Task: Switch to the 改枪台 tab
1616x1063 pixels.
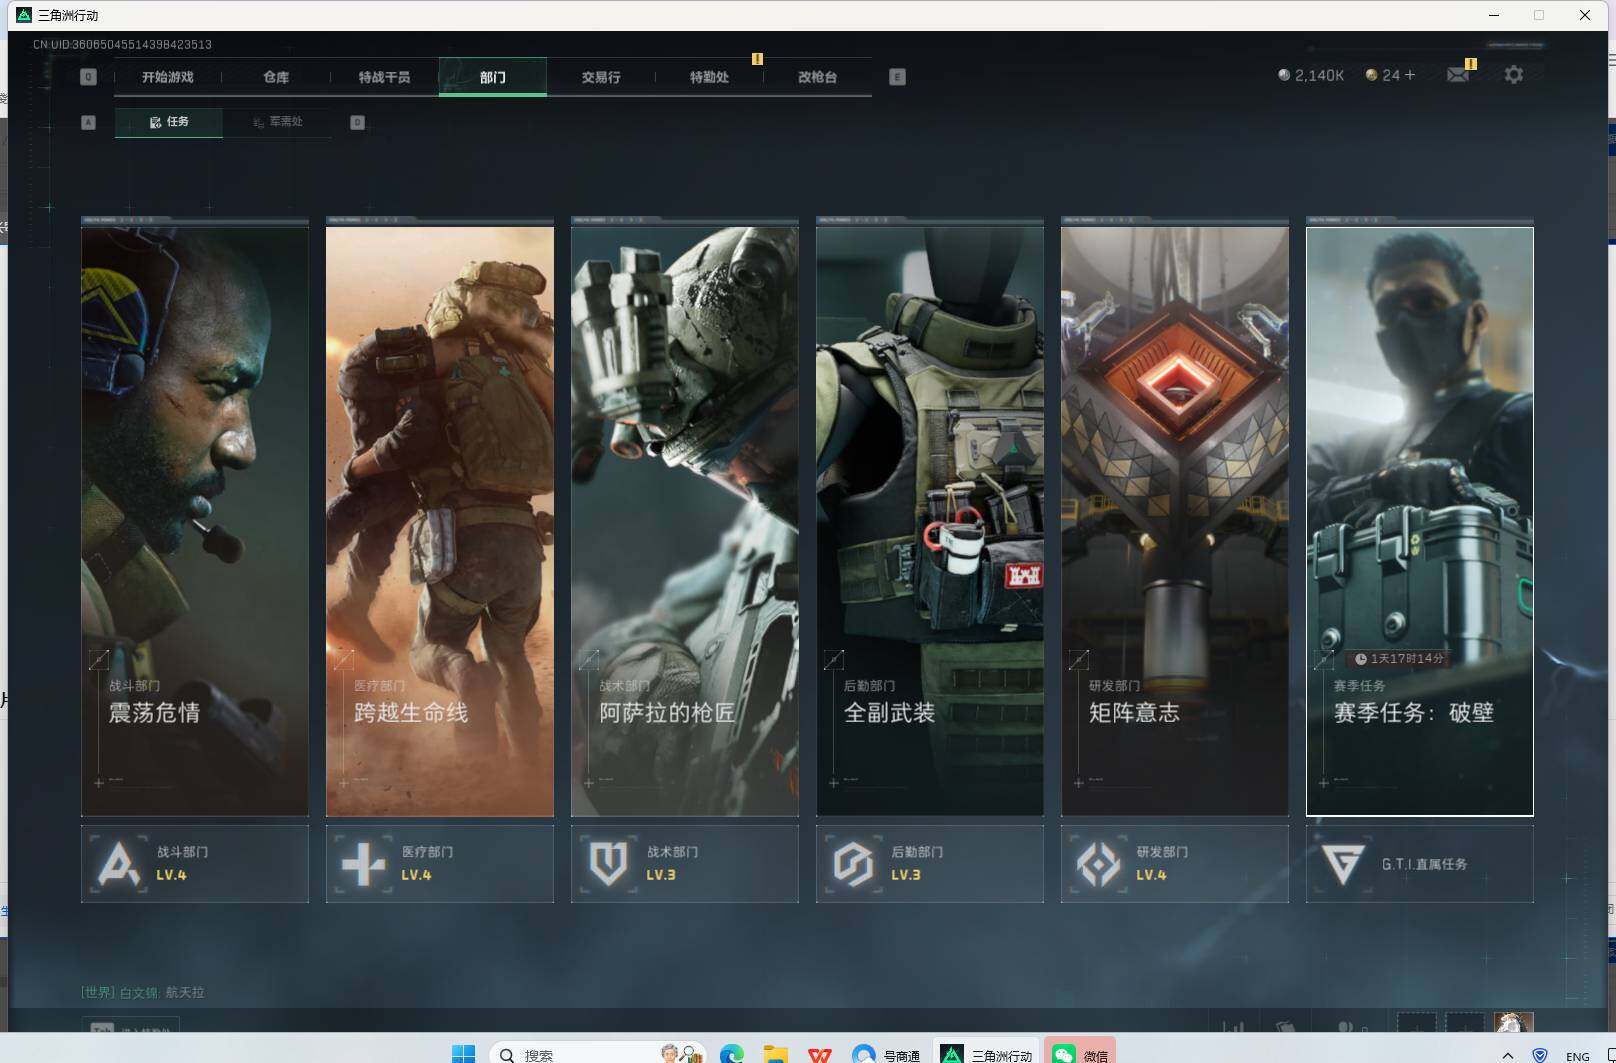Action: point(817,77)
